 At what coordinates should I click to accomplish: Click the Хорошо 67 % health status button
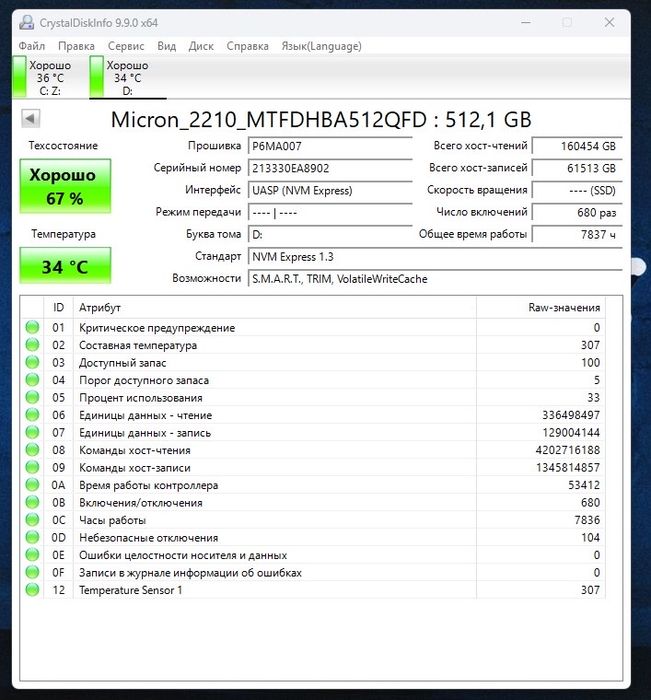65,186
